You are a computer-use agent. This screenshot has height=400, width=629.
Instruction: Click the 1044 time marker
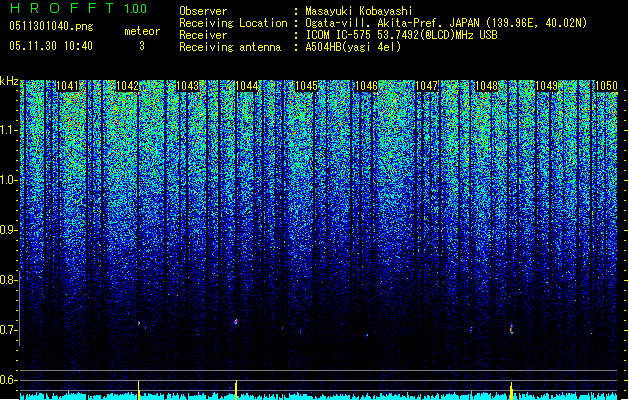pyautogui.click(x=247, y=86)
